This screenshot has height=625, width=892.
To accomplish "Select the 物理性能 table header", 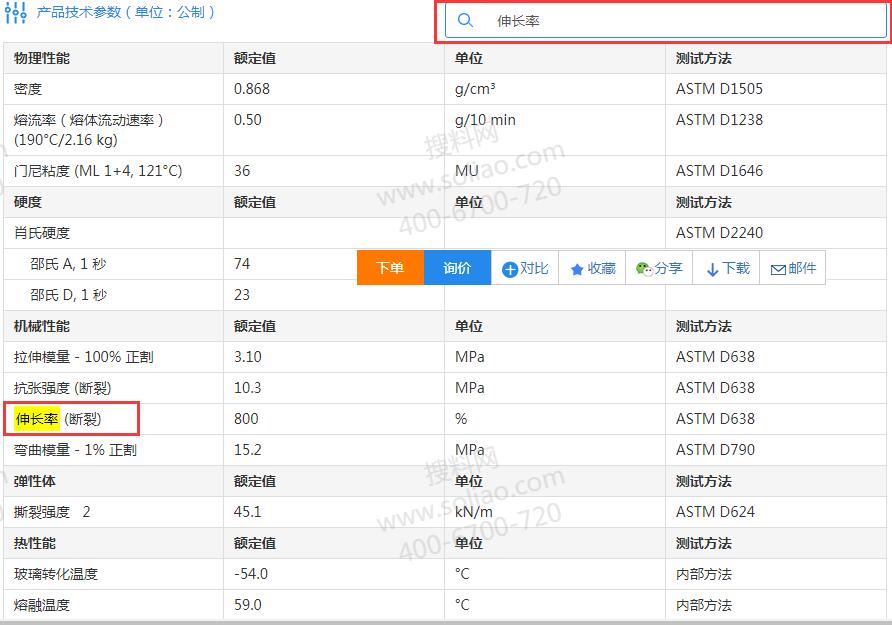I will coord(42,58).
